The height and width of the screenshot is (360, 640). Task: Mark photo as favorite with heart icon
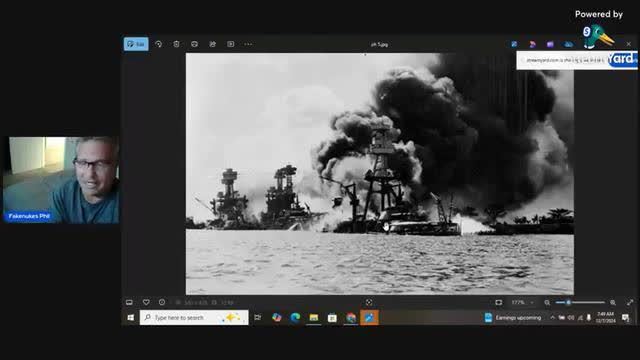point(146,302)
